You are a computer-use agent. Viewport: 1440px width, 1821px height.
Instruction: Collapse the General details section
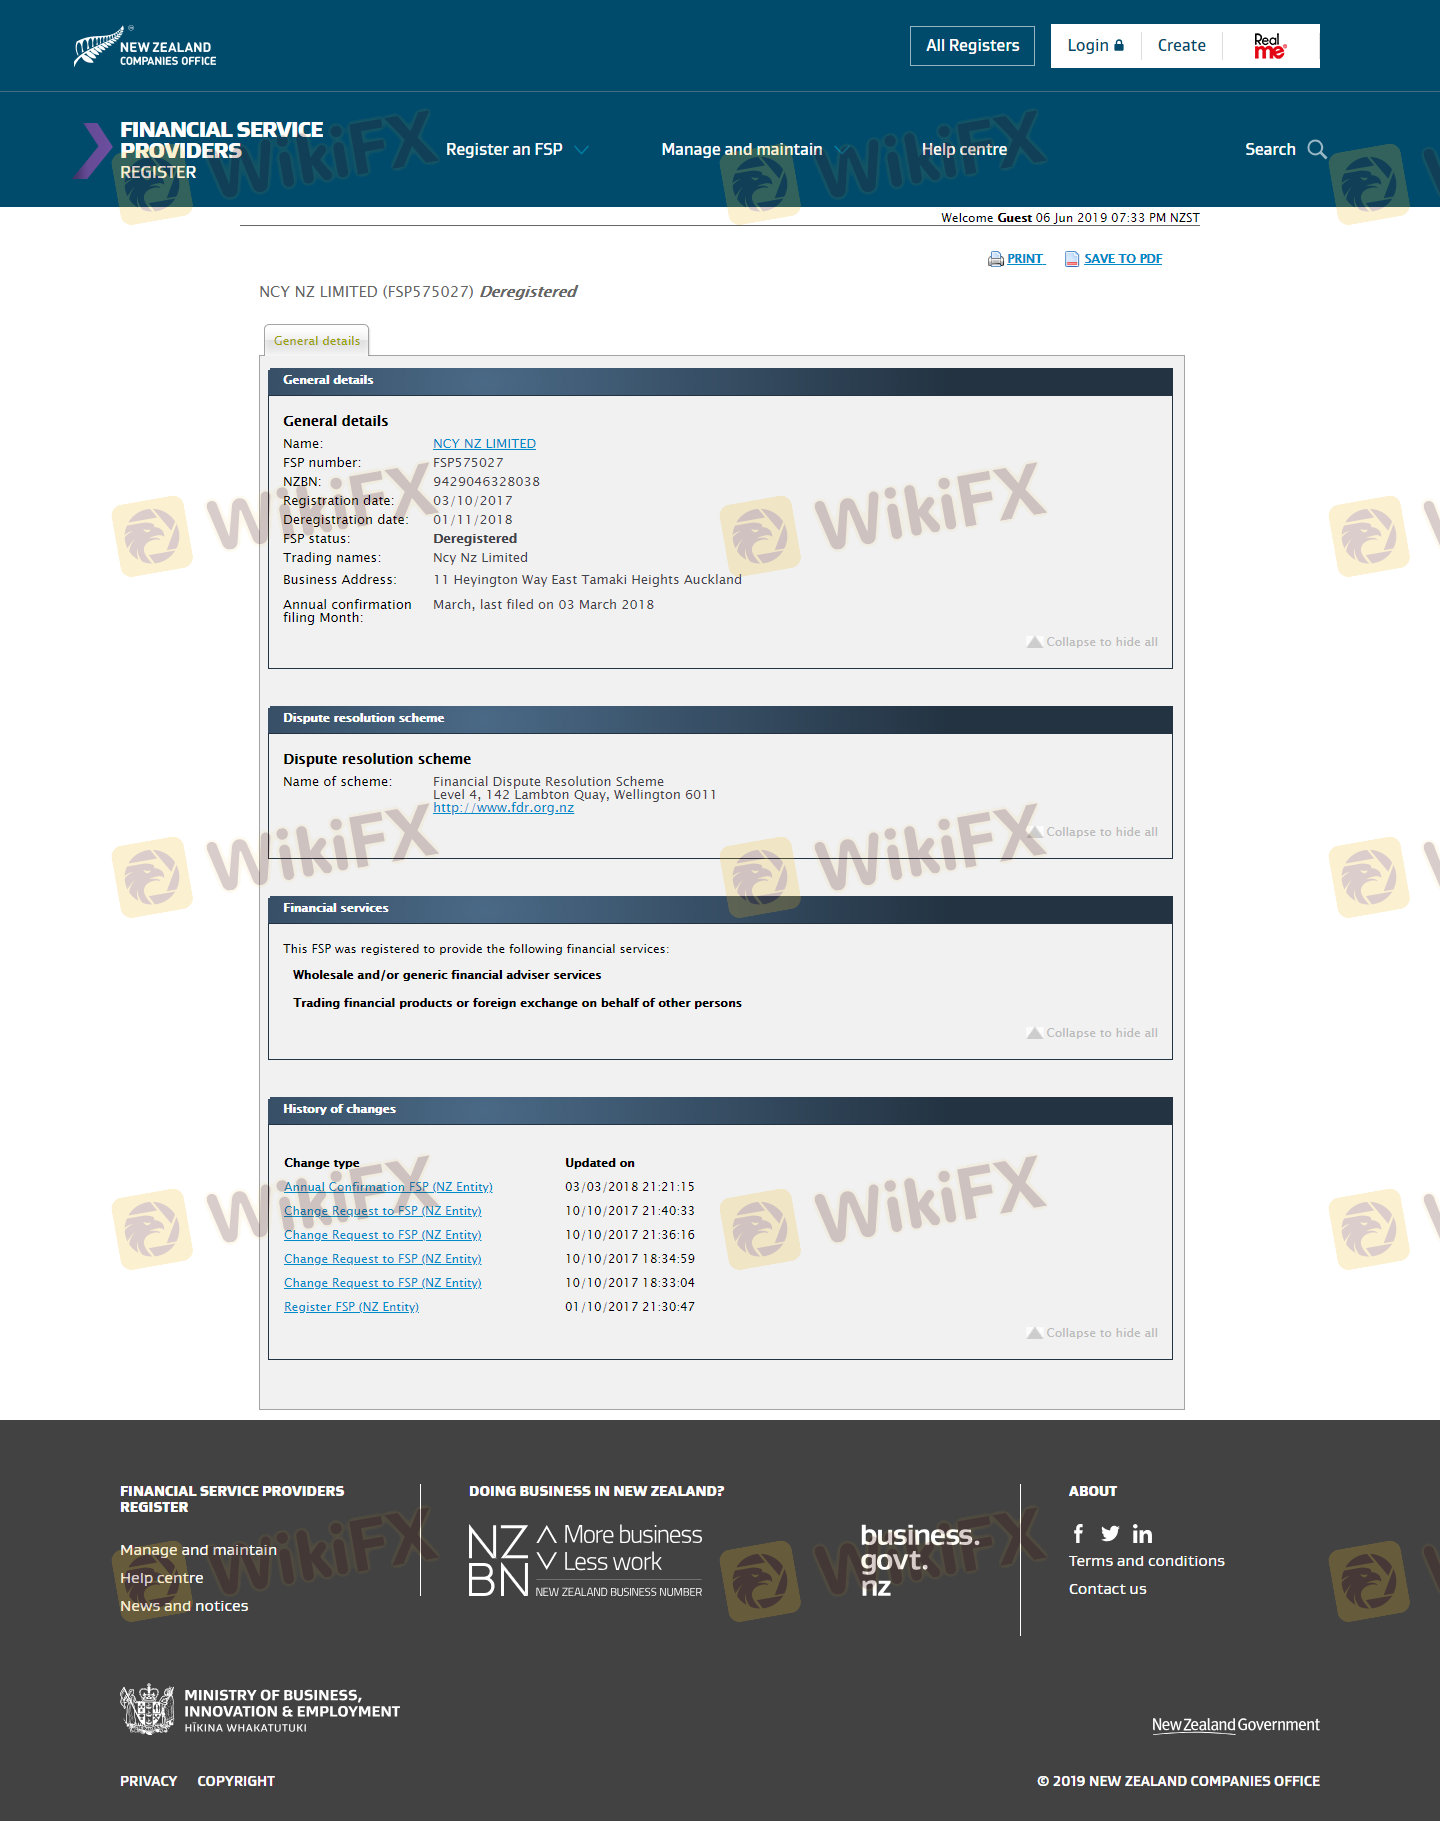tap(1092, 642)
